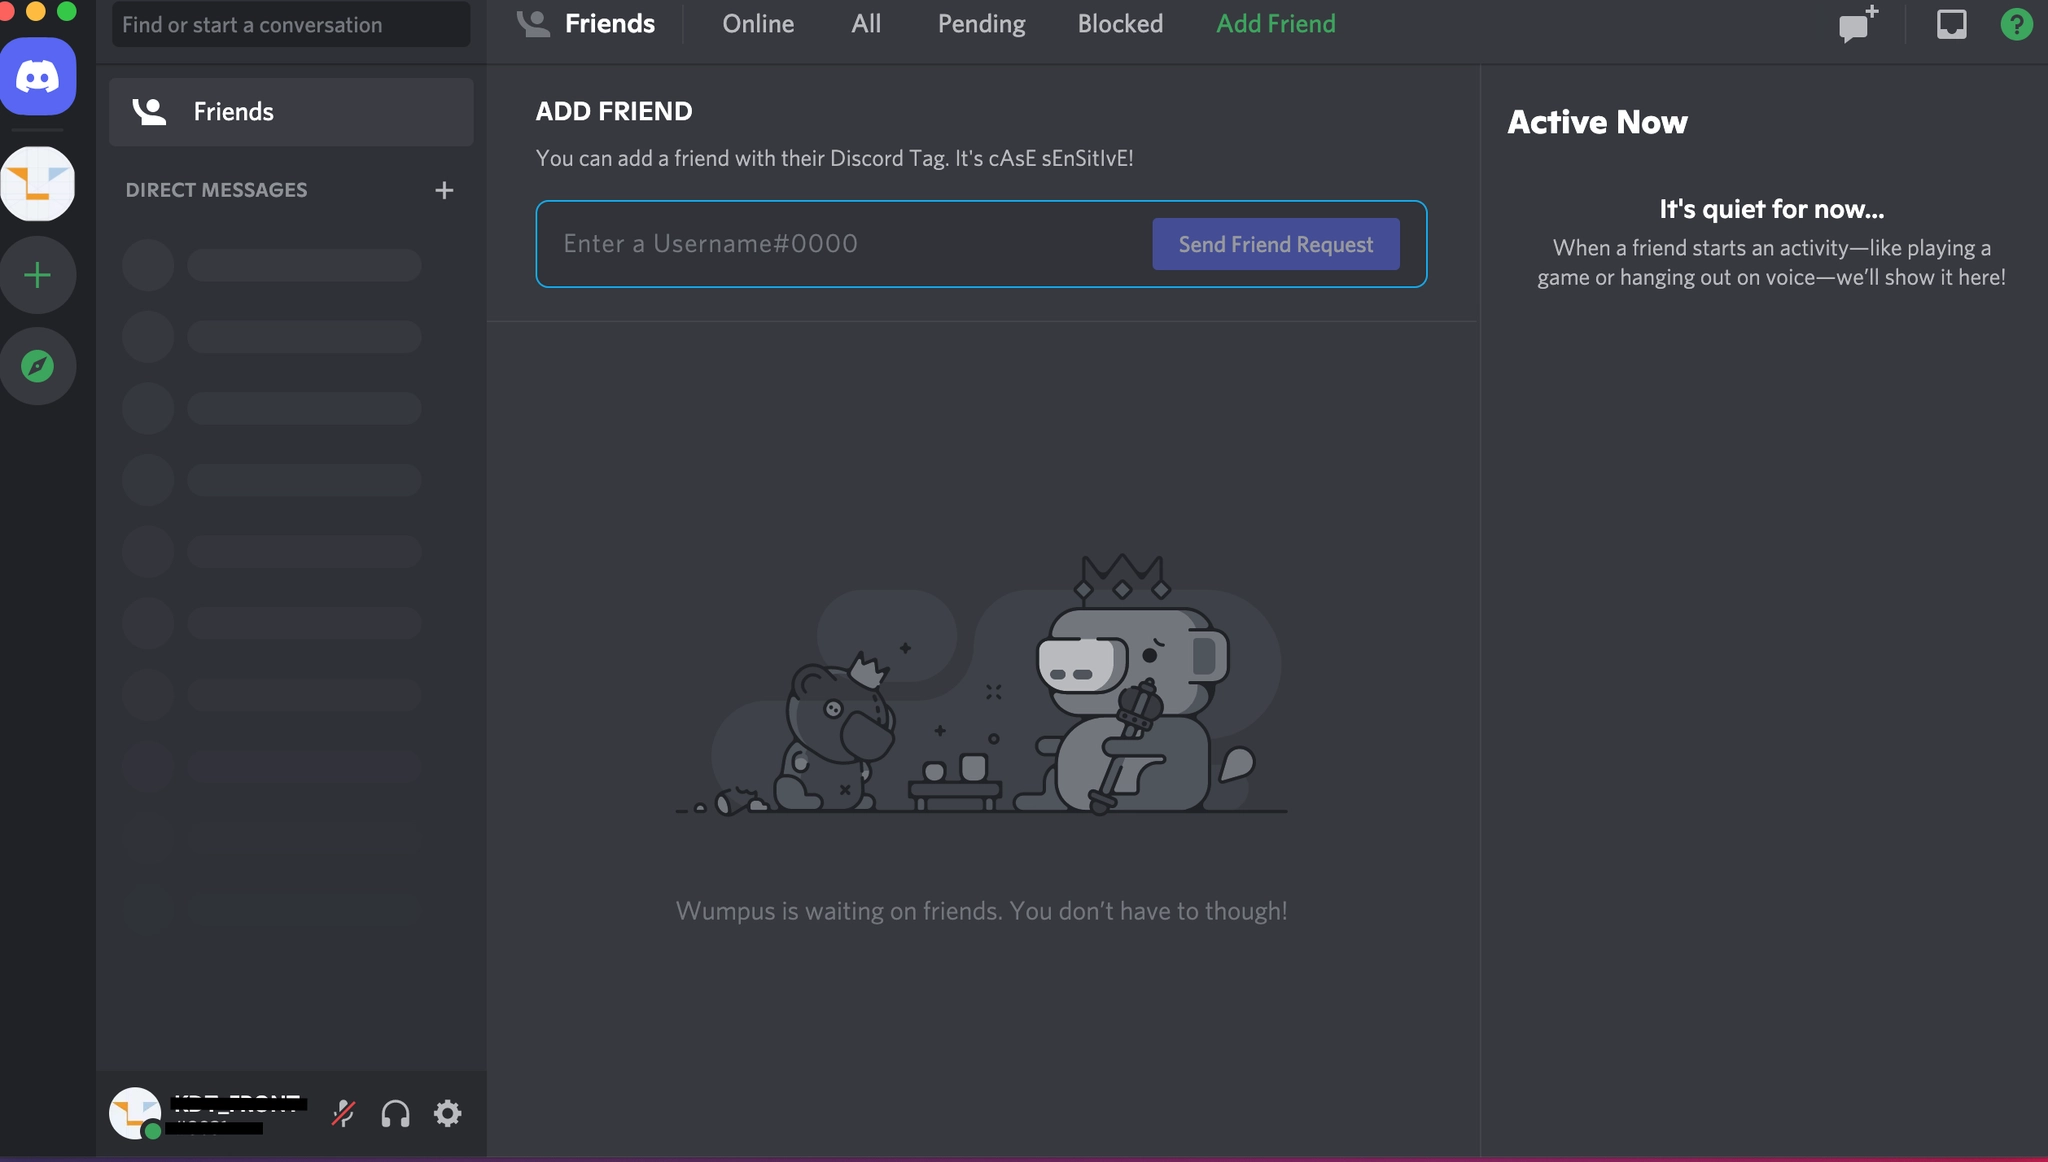Select the All friends tab

866,24
